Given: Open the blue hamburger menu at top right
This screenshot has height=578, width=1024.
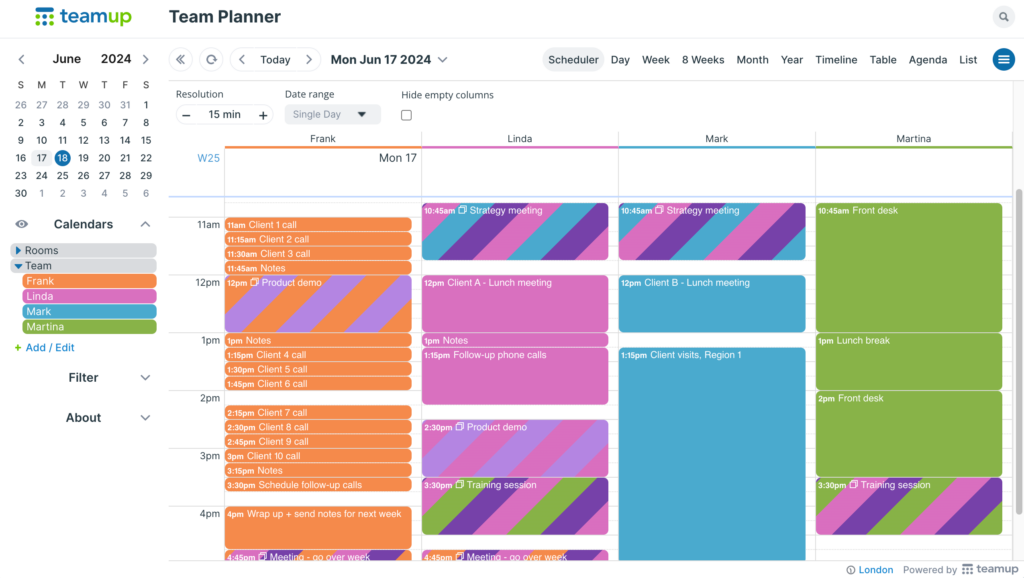Looking at the screenshot, I should pyautogui.click(x=1003, y=59).
